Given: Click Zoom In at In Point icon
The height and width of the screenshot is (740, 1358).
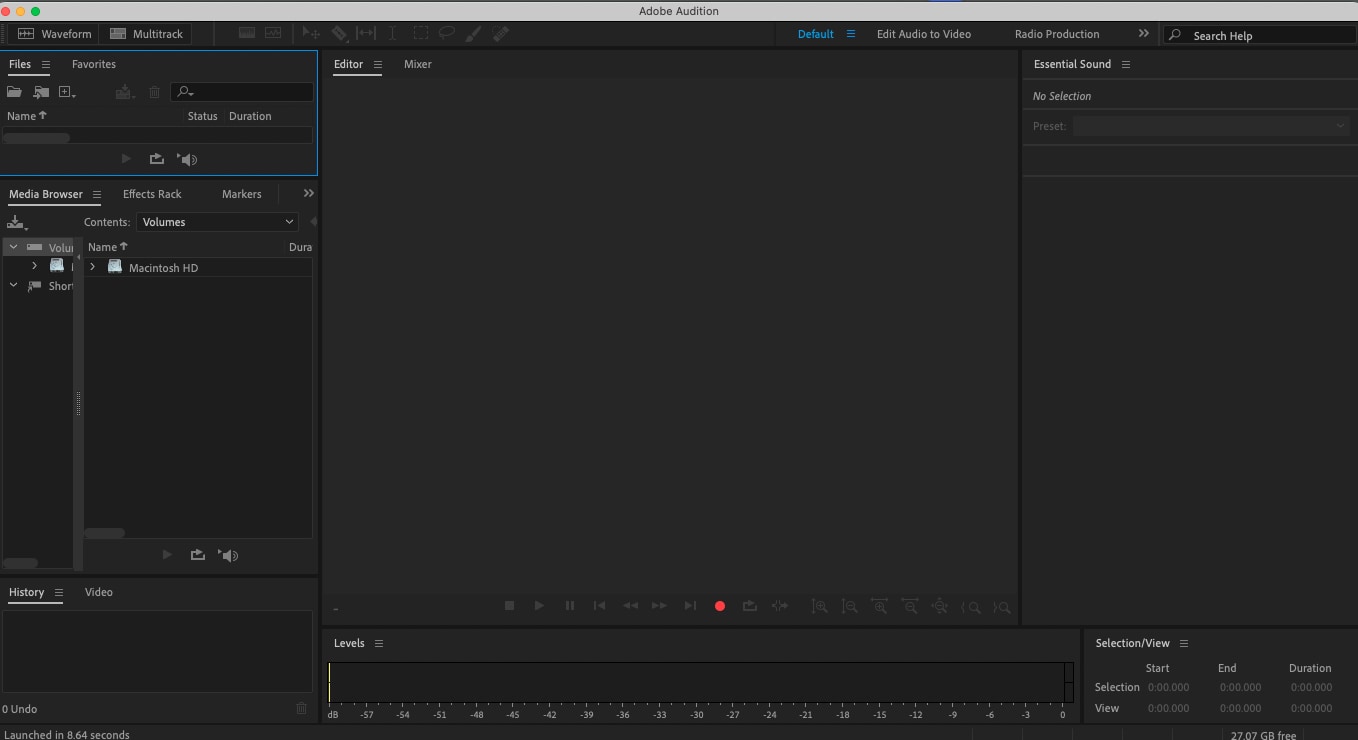Looking at the screenshot, I should (x=971, y=607).
